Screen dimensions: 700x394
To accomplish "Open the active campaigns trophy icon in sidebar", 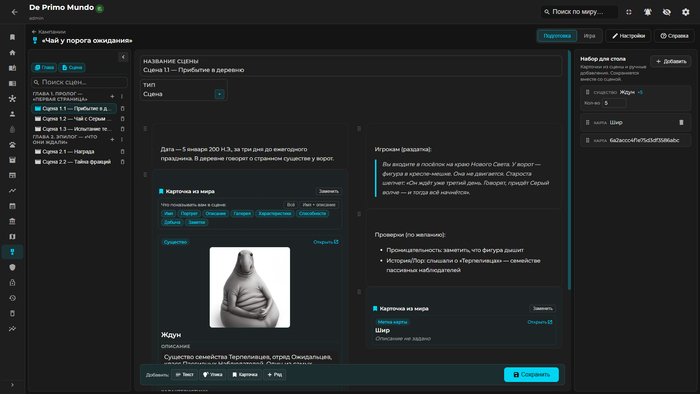I will (12, 252).
